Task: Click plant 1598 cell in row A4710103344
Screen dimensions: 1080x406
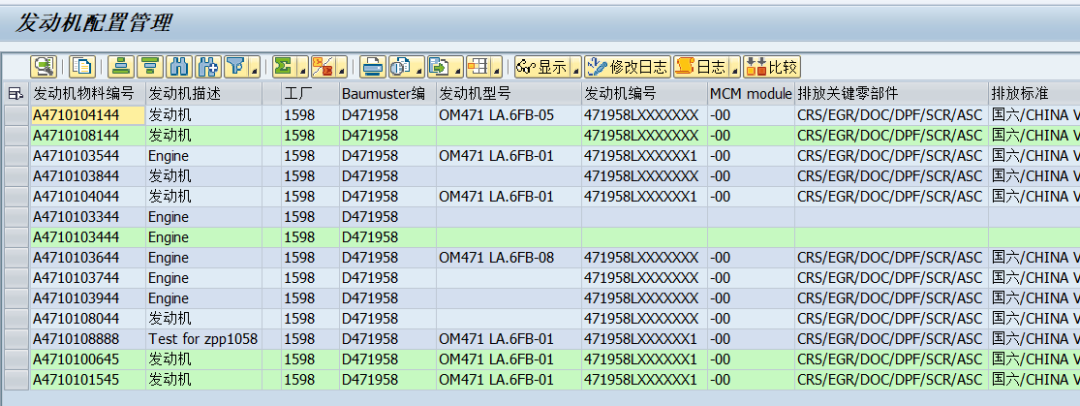Action: [310, 217]
